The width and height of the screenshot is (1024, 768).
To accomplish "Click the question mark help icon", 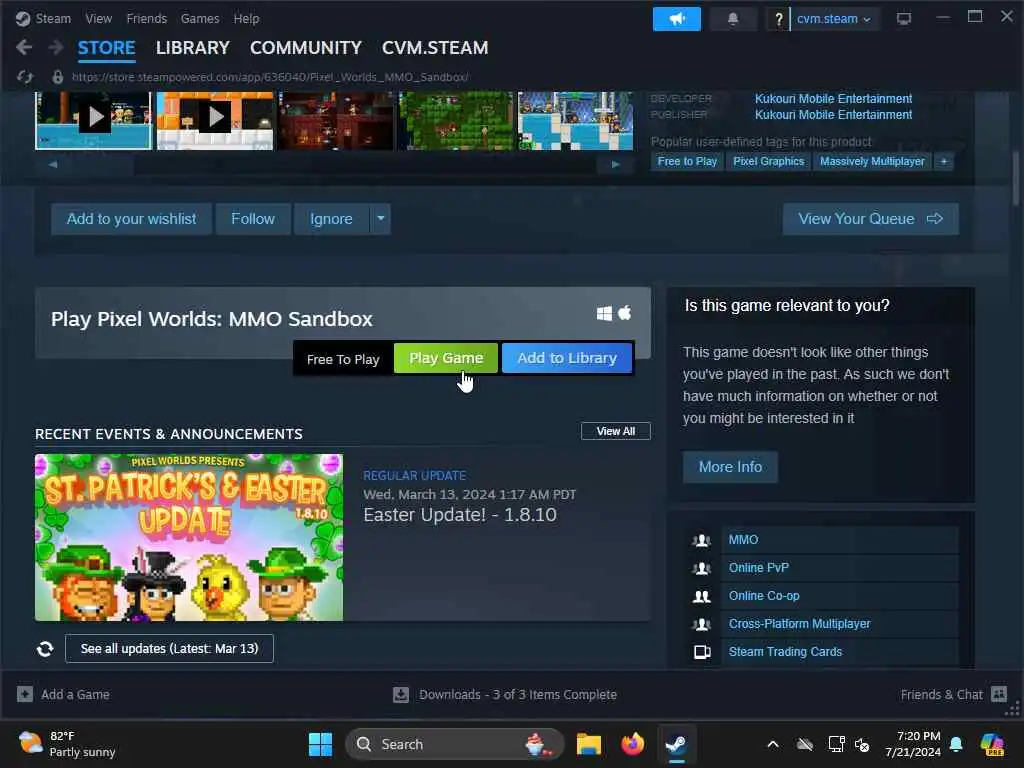I will (x=778, y=19).
